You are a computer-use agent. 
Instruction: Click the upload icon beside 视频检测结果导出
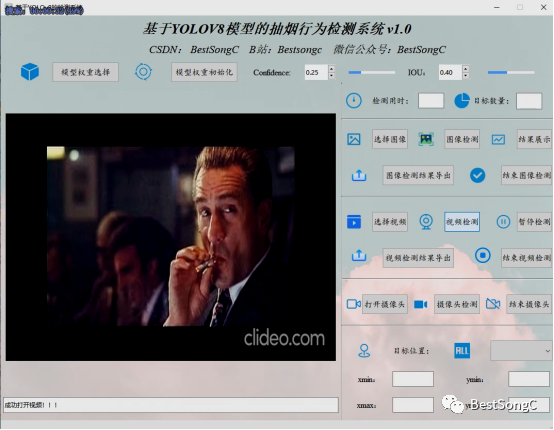coord(359,255)
